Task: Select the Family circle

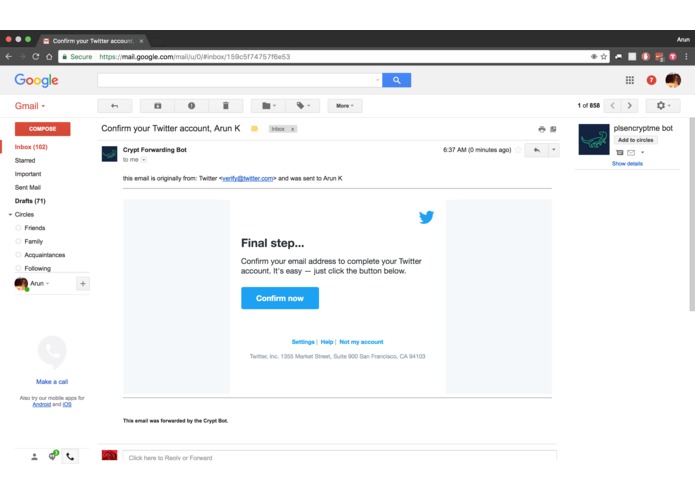Action: [x=33, y=241]
